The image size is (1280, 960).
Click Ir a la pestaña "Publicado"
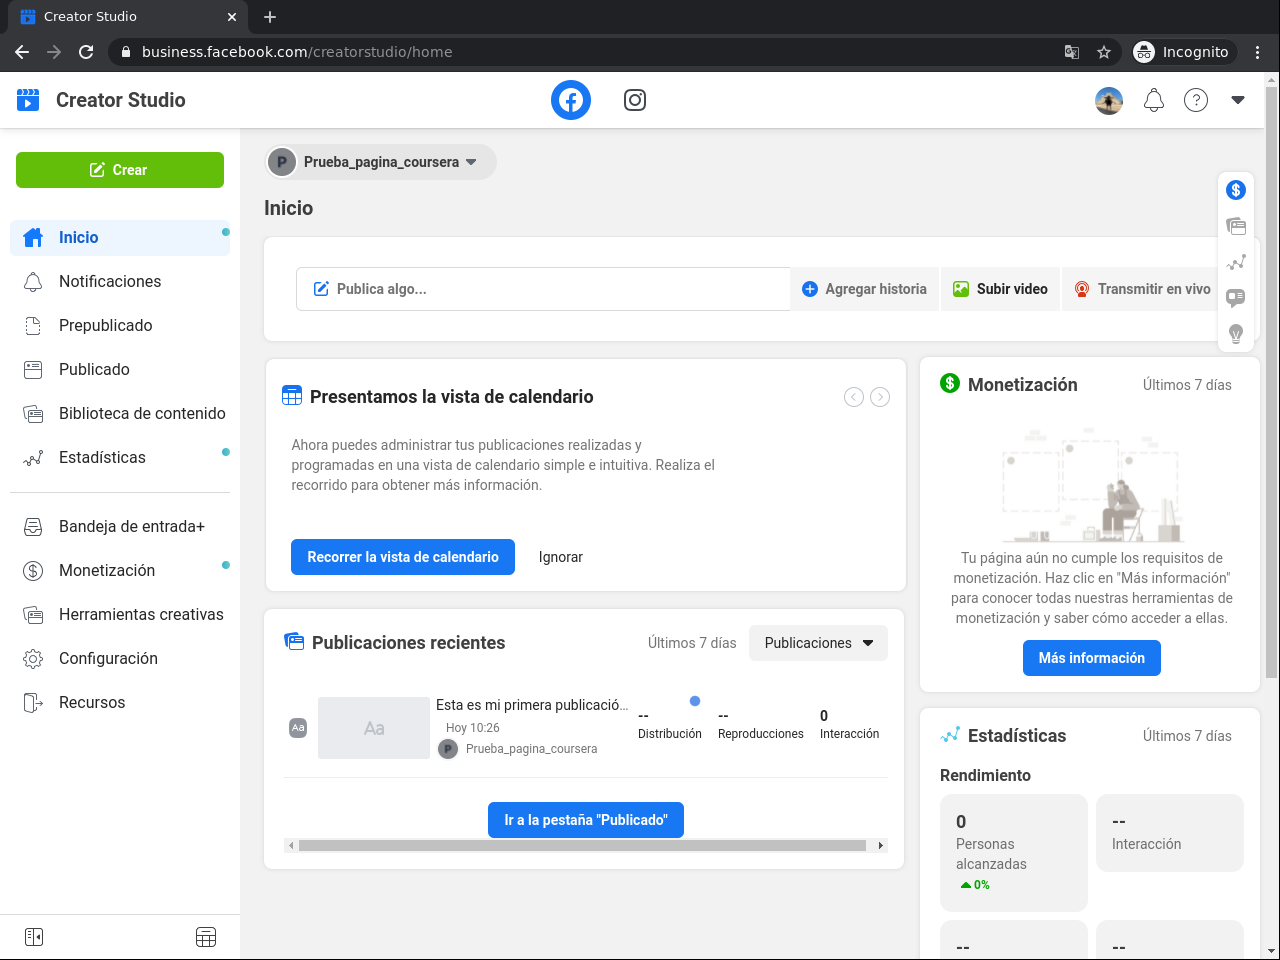[586, 820]
